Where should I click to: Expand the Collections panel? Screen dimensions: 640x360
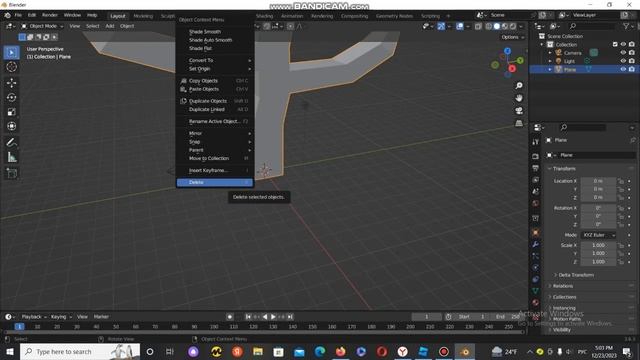[564, 297]
